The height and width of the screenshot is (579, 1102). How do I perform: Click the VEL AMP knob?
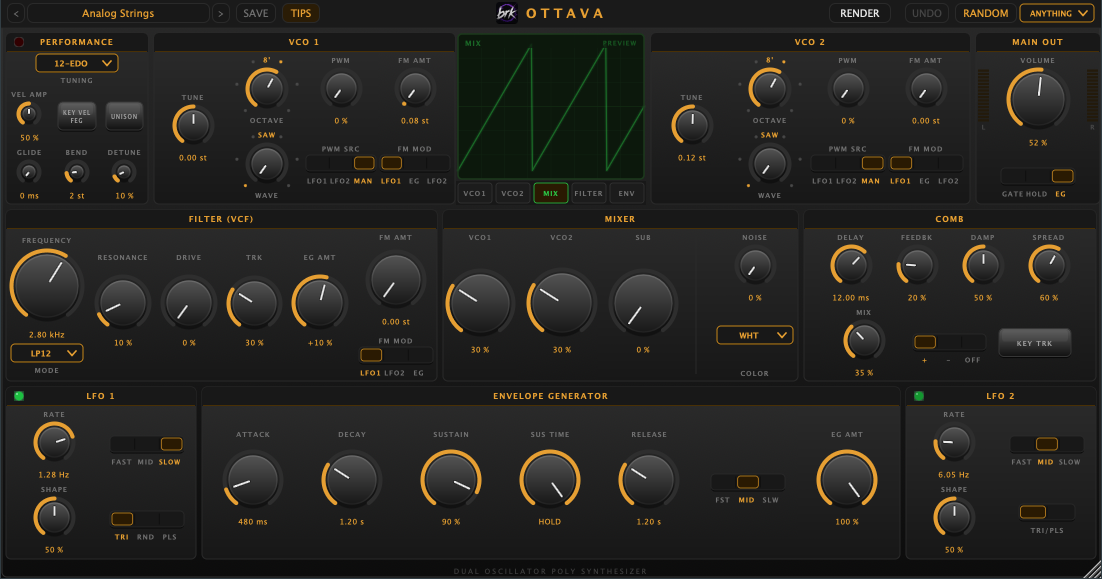(29, 114)
